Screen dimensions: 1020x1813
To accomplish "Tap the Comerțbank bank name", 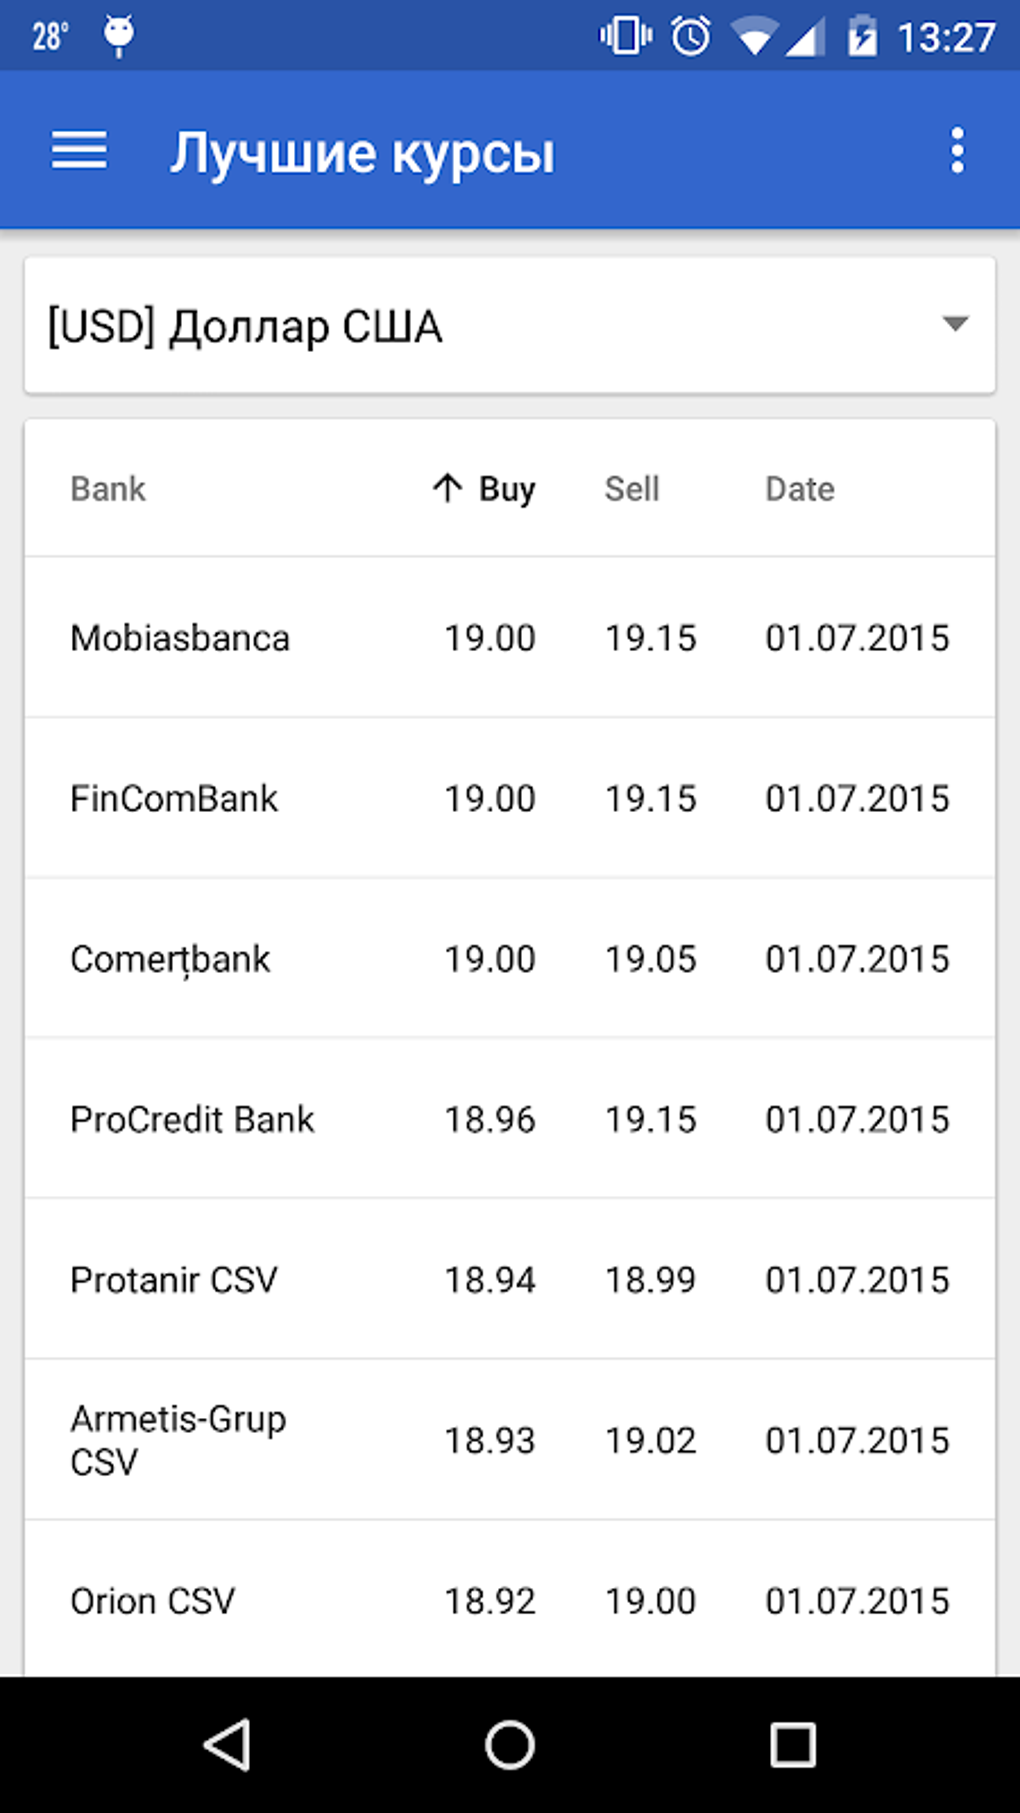I will [170, 959].
